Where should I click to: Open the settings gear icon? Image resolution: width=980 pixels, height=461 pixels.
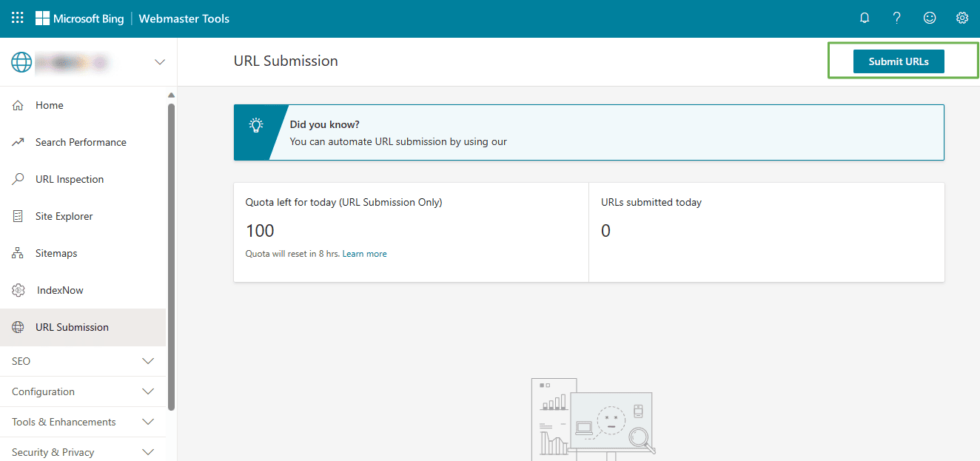[x=962, y=18]
